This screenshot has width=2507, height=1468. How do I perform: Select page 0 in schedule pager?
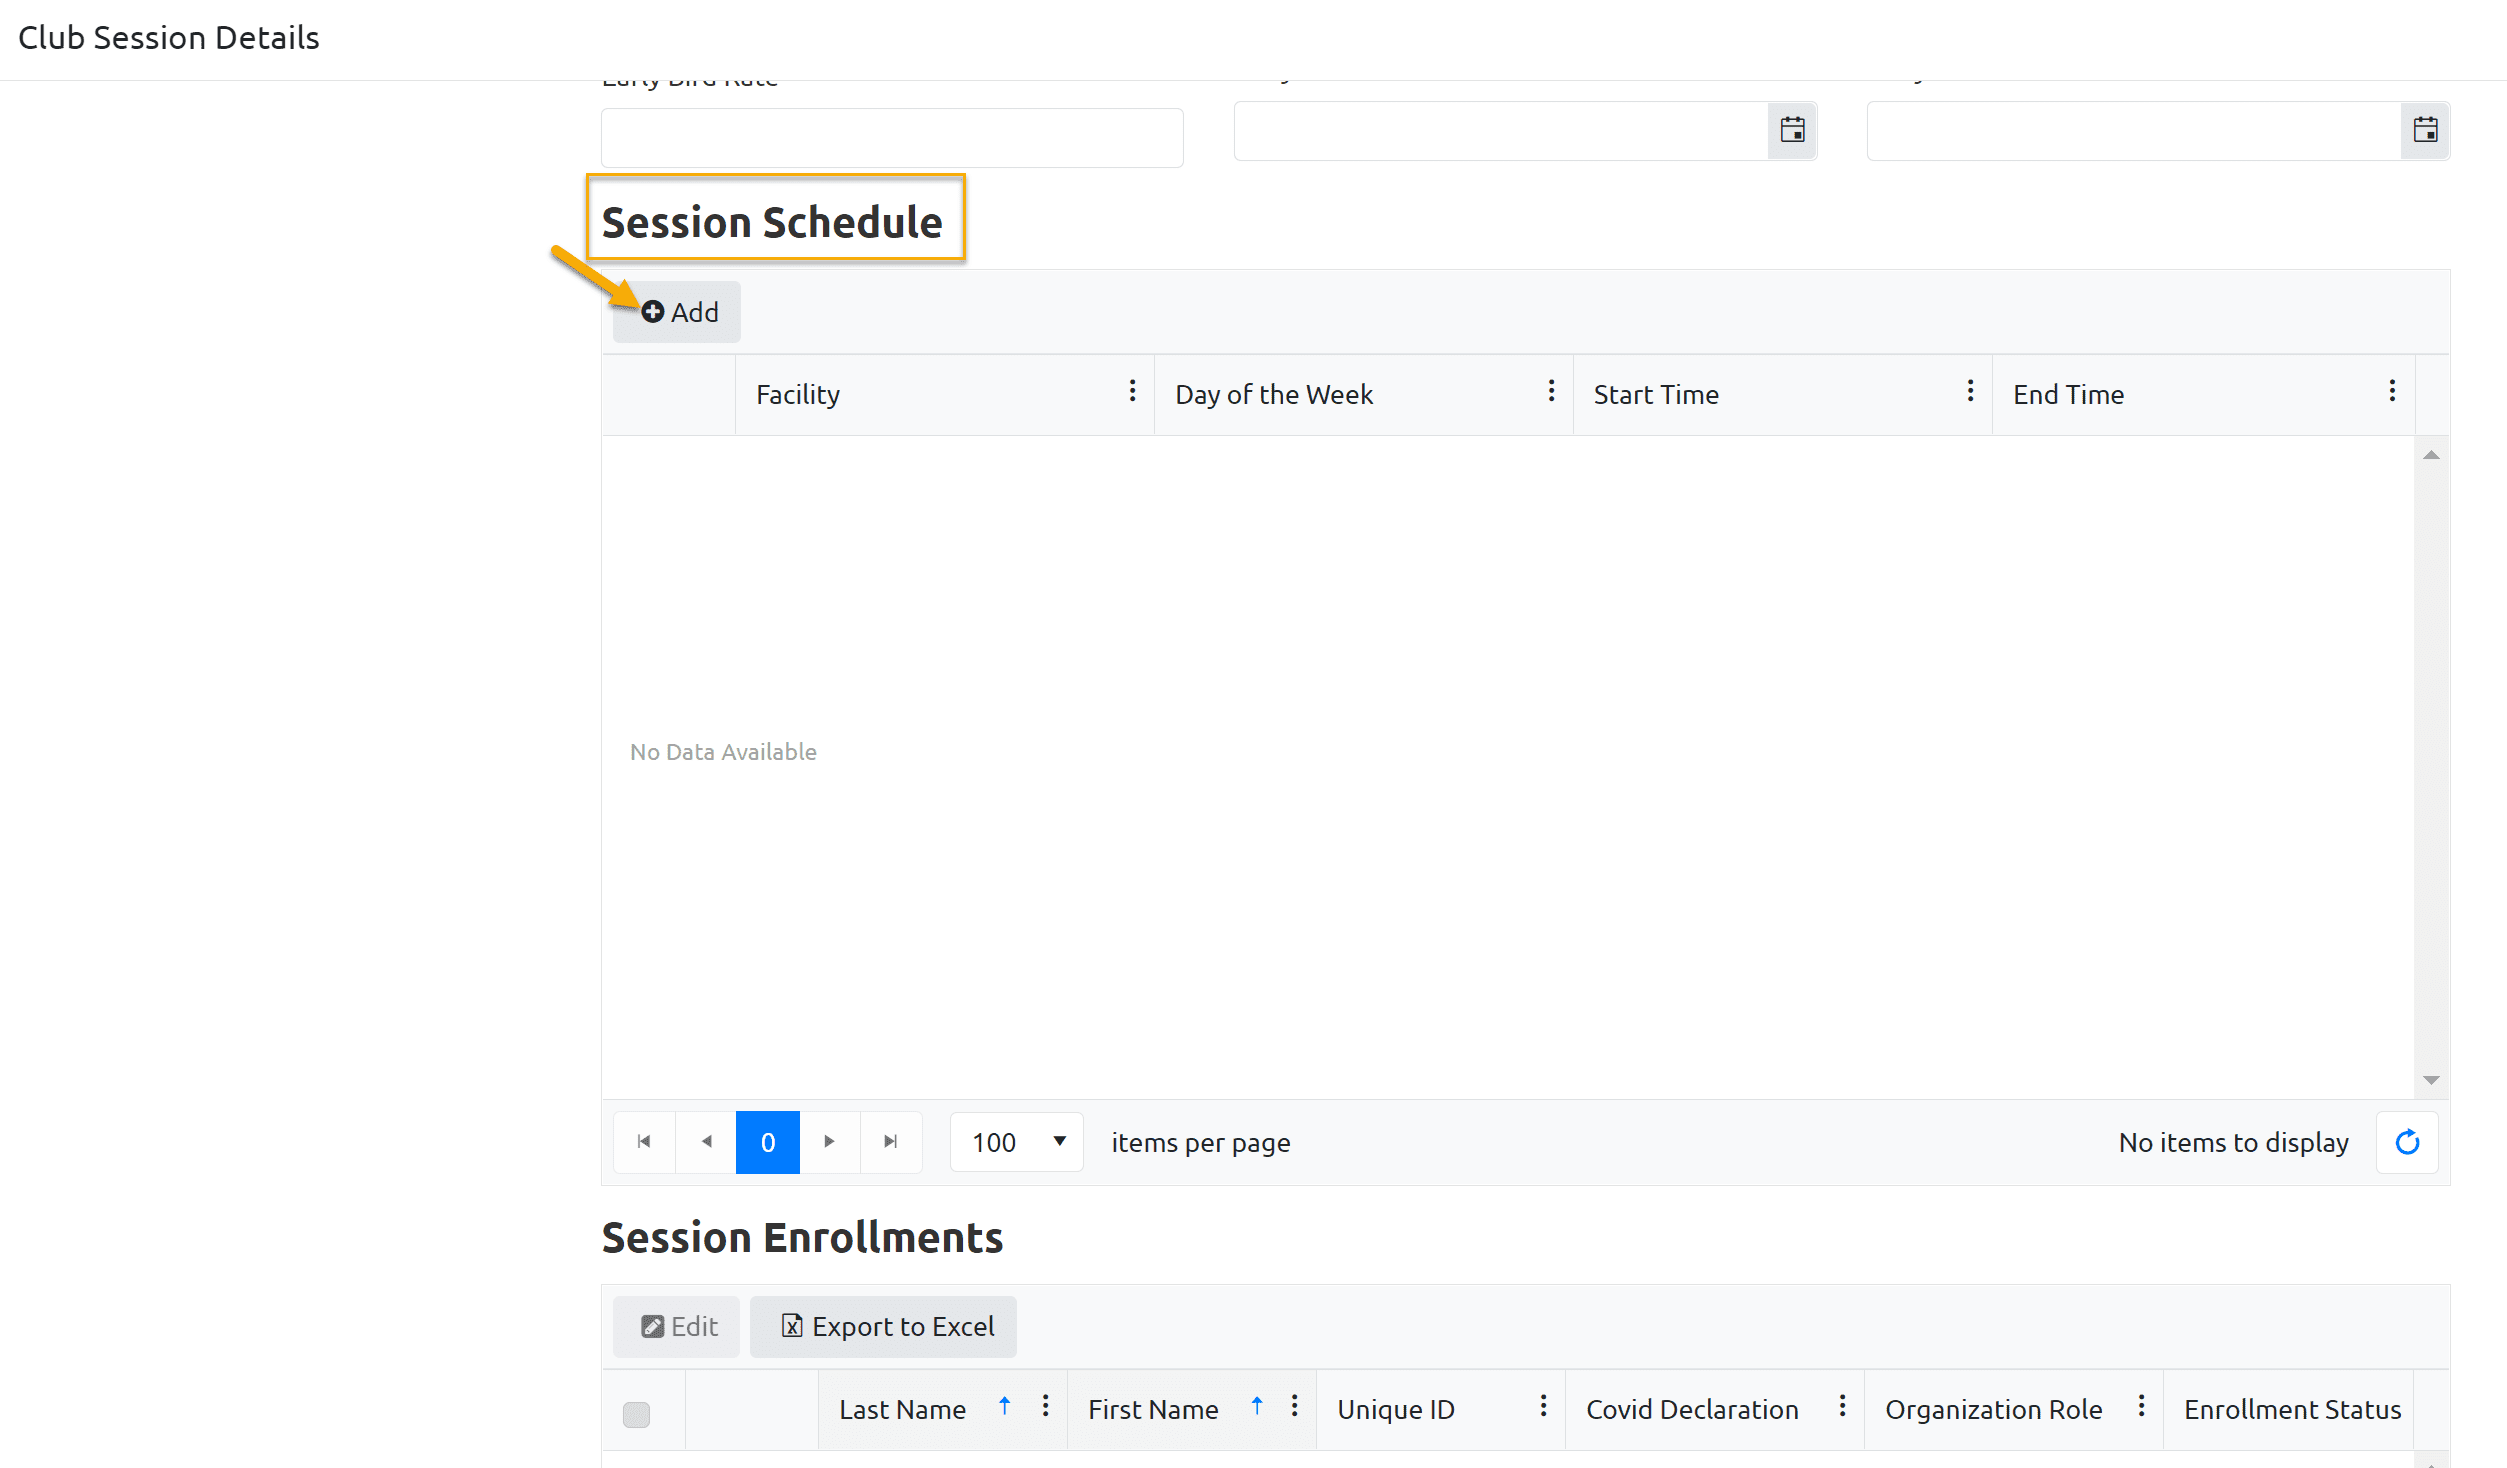[x=768, y=1142]
